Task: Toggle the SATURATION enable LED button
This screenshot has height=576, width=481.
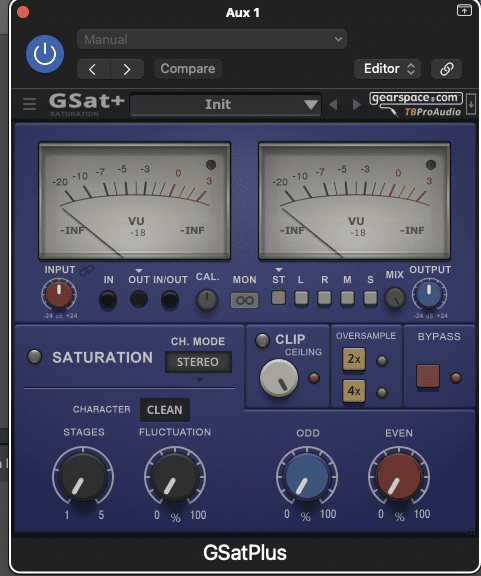Action: coord(35,357)
